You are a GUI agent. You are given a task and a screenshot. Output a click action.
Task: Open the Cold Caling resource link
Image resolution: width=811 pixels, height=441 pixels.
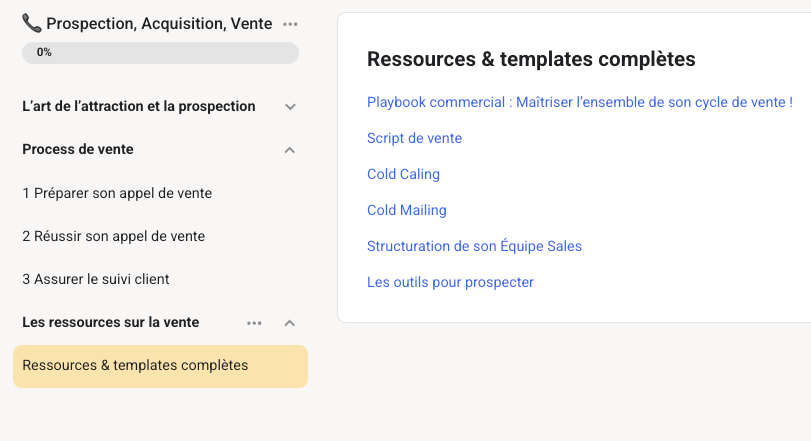click(403, 174)
